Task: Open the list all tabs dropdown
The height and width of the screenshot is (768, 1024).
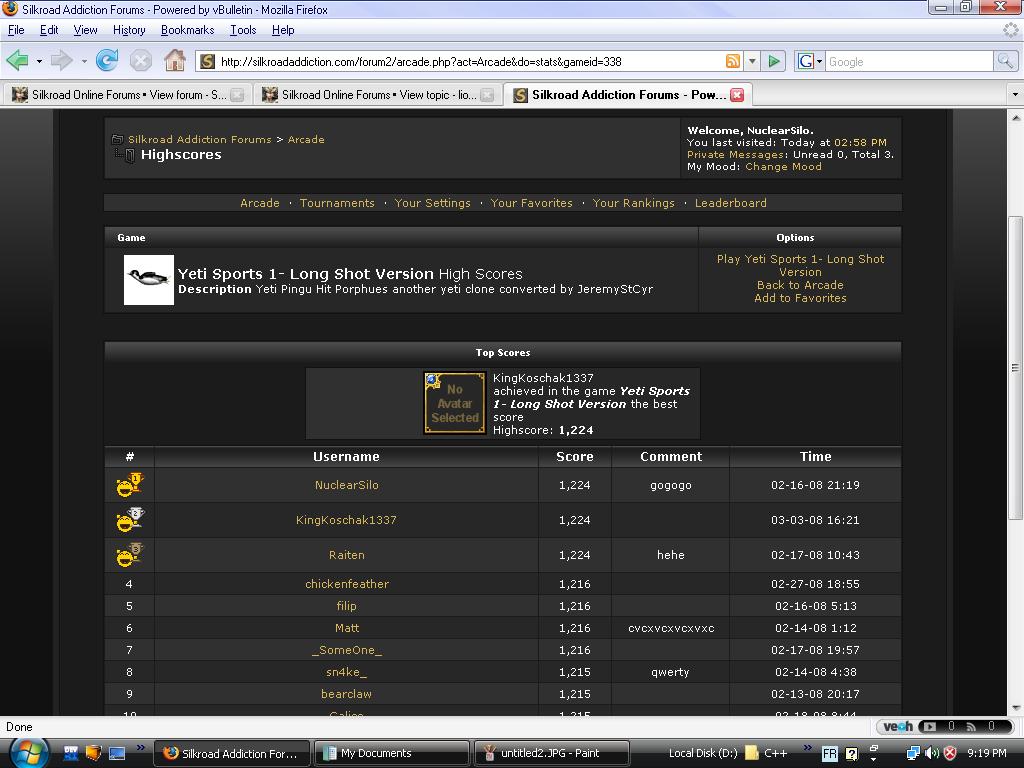Action: tap(1015, 95)
